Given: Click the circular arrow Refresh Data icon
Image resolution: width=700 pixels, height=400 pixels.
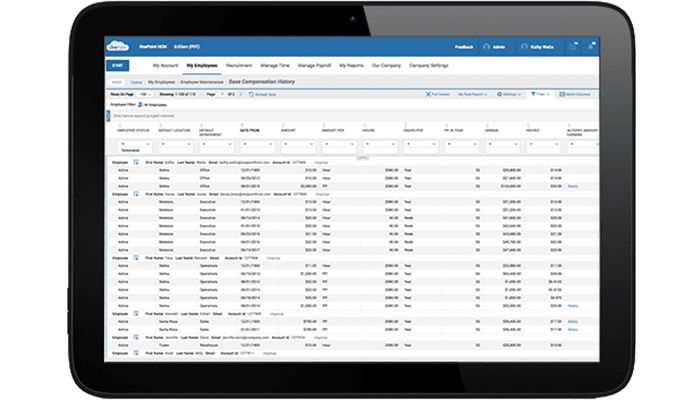Looking at the screenshot, I should (251, 94).
